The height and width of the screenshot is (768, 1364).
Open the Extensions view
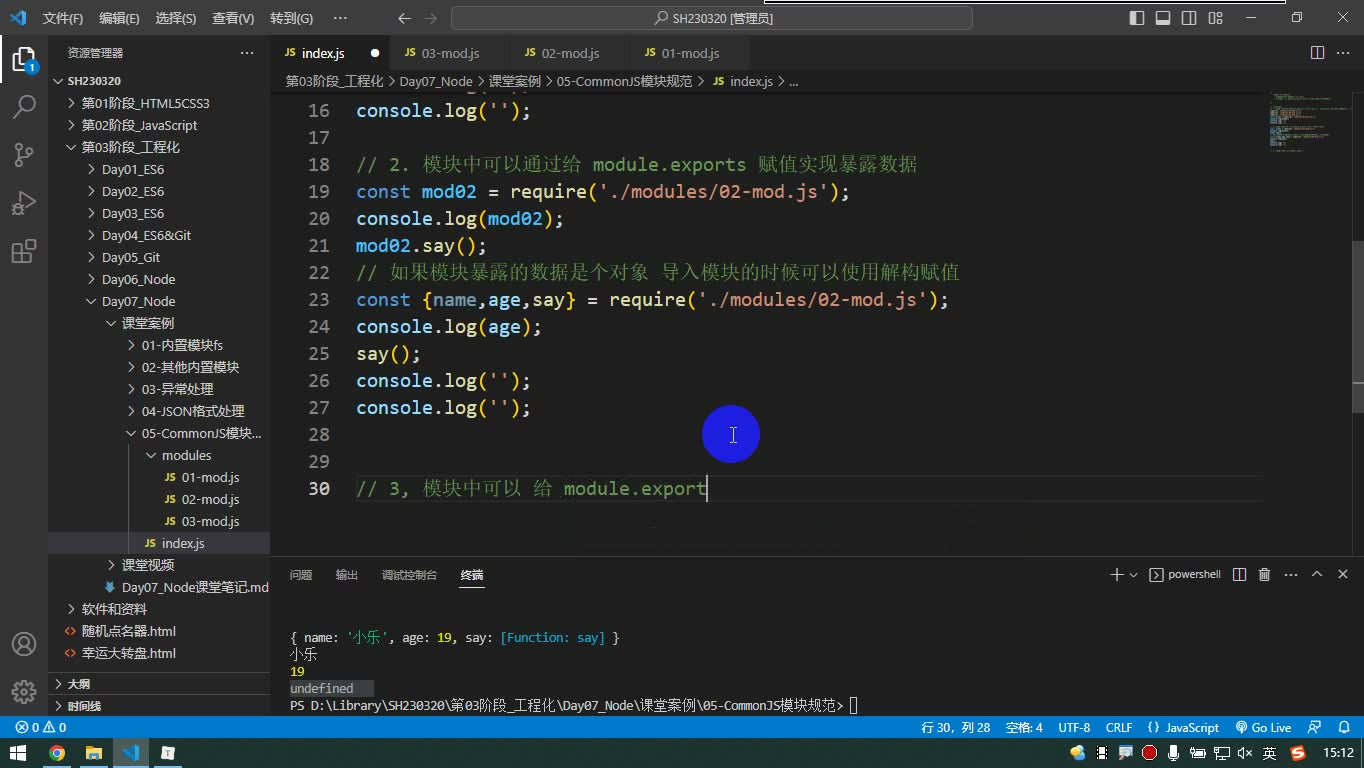24,251
